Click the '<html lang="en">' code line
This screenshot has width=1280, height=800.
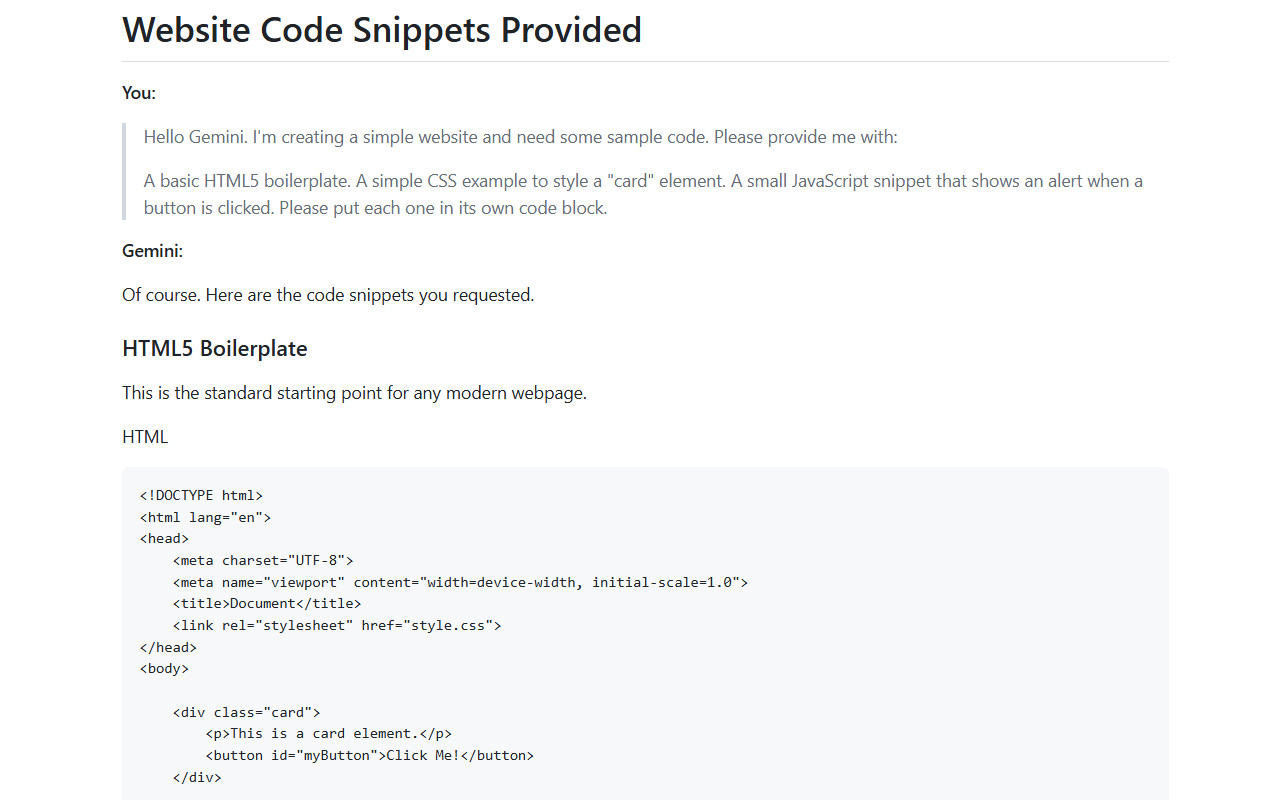click(x=205, y=517)
